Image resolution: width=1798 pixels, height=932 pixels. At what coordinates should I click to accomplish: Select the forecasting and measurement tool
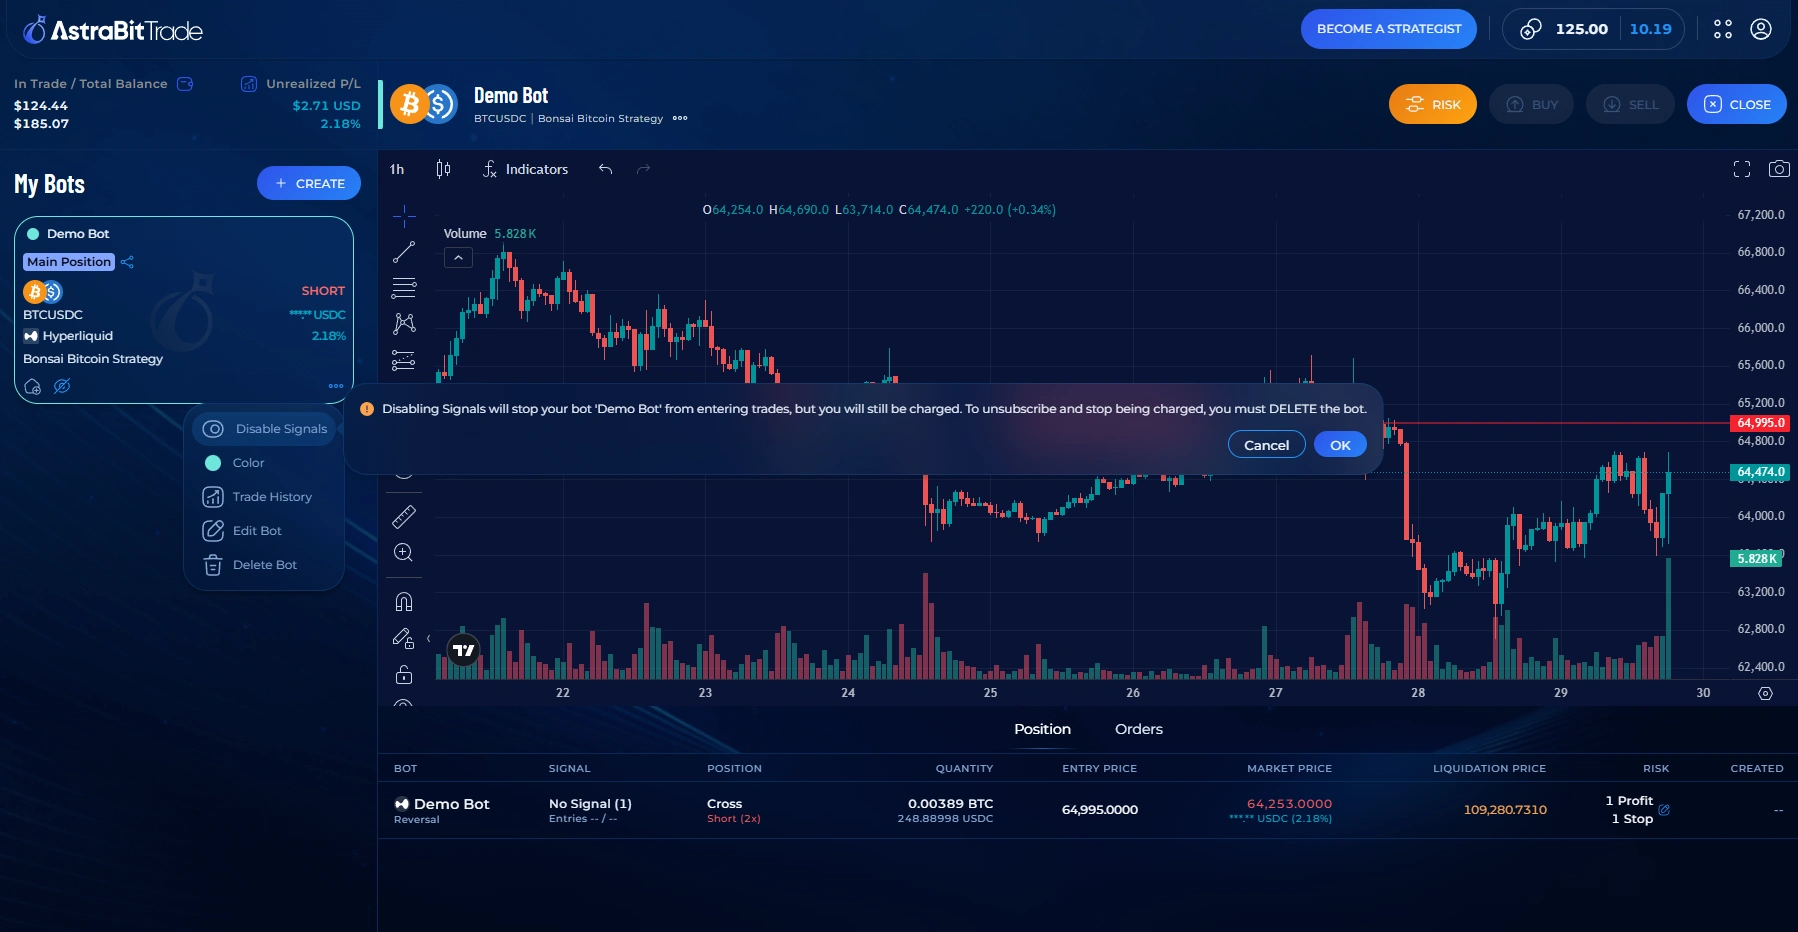404,360
